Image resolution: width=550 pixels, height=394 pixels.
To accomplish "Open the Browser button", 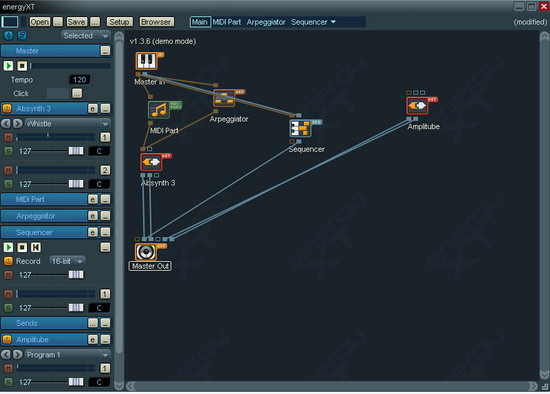I will pyautogui.click(x=156, y=22).
